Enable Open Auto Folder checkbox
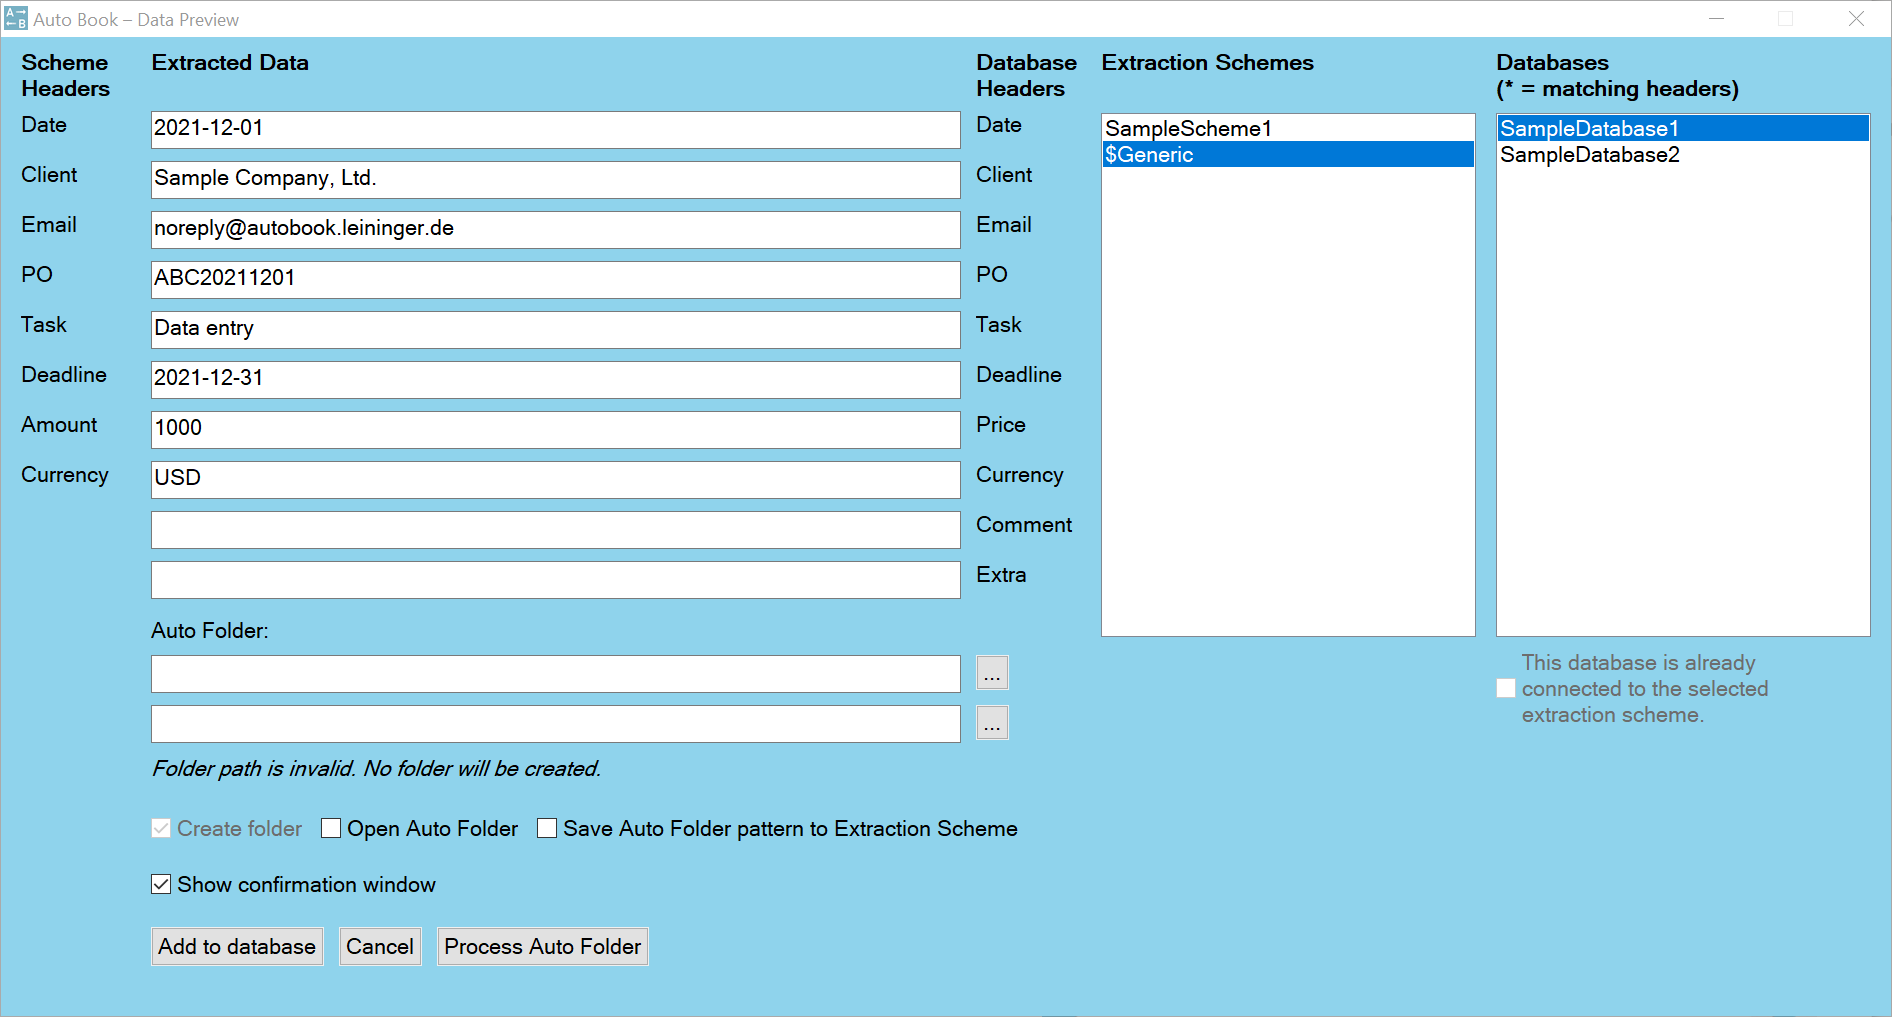The width and height of the screenshot is (1892, 1017). [x=331, y=828]
